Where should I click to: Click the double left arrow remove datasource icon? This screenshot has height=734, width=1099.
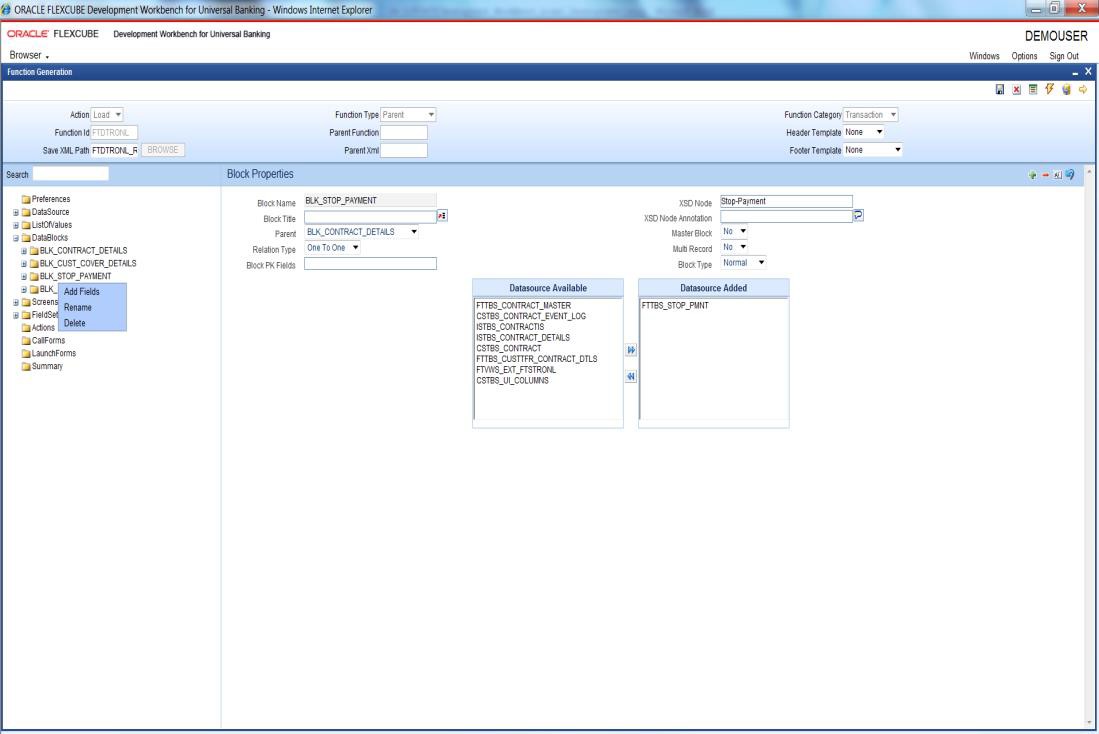tap(631, 376)
